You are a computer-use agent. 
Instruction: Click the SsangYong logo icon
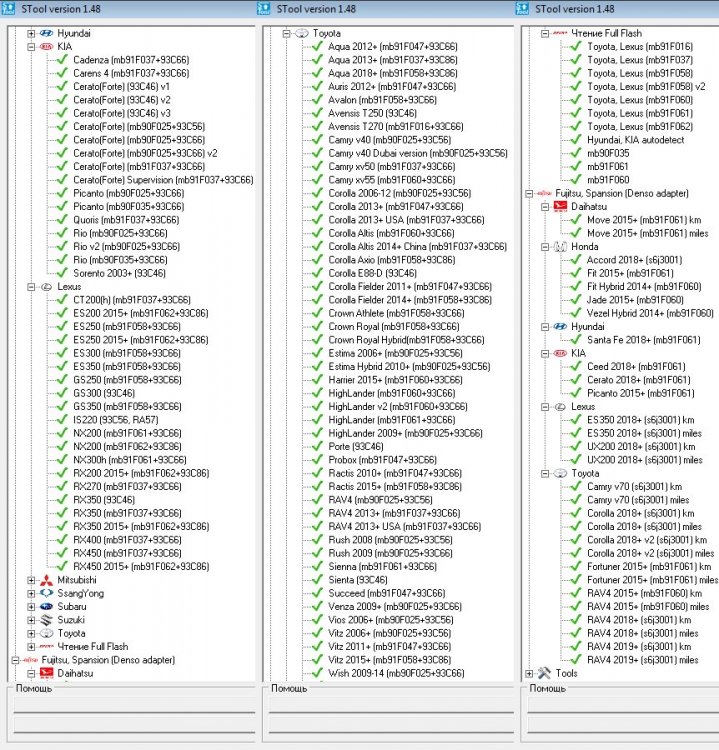pyautogui.click(x=46, y=594)
